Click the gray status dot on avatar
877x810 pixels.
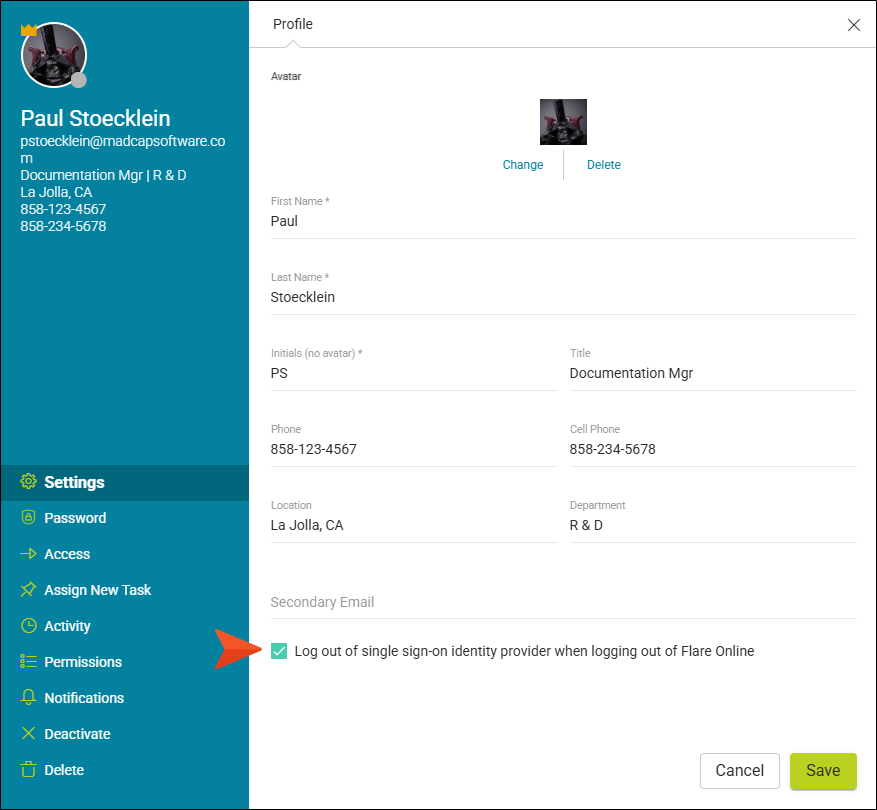[79, 81]
